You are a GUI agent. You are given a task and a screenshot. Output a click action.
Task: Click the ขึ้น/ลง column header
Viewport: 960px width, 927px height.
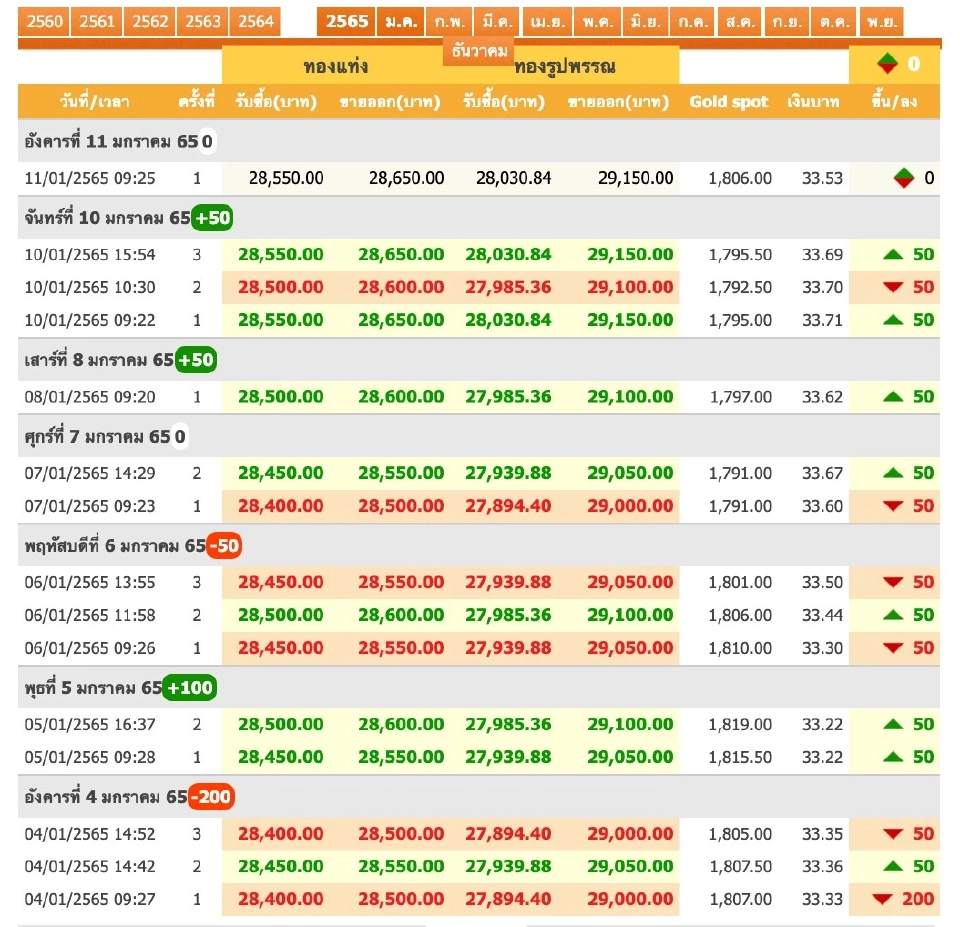(x=894, y=101)
